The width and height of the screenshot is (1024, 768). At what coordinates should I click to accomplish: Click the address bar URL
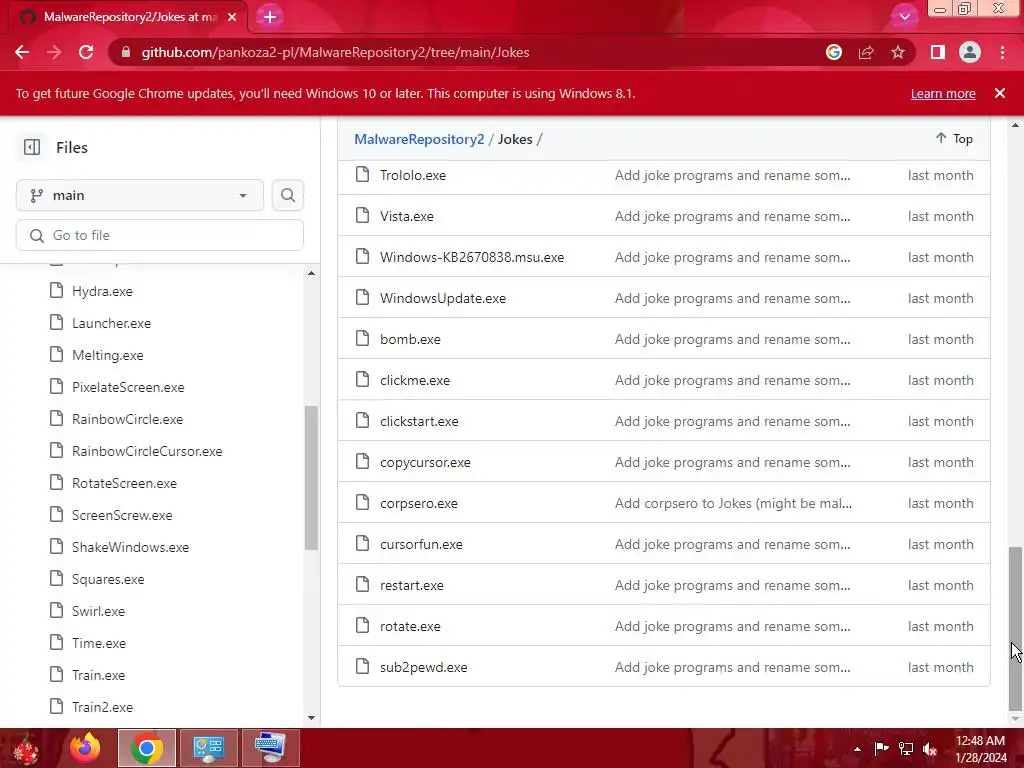(x=335, y=52)
